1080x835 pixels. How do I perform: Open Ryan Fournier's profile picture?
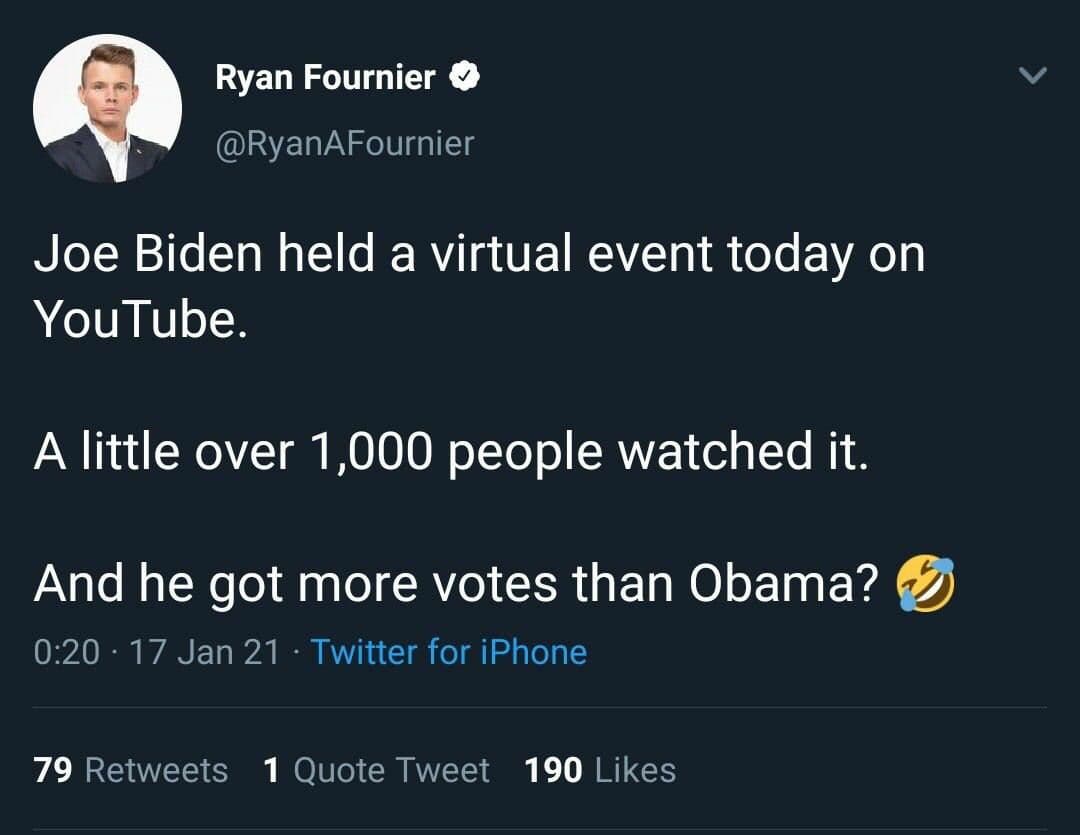(x=107, y=108)
